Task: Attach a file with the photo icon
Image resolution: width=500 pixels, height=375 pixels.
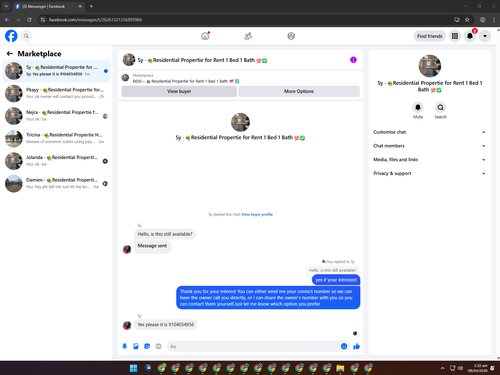Action: pyautogui.click(x=136, y=346)
